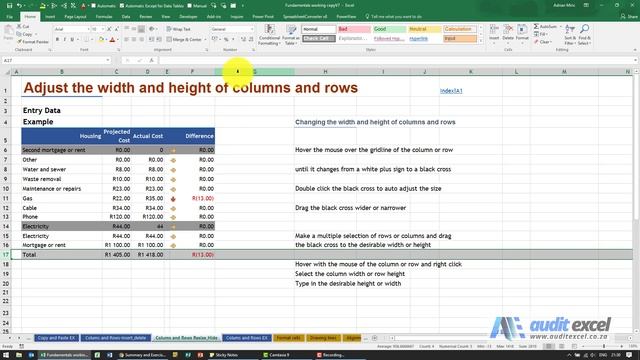Open Conditional Formatting menu
640x360 pixels.
[269, 35]
